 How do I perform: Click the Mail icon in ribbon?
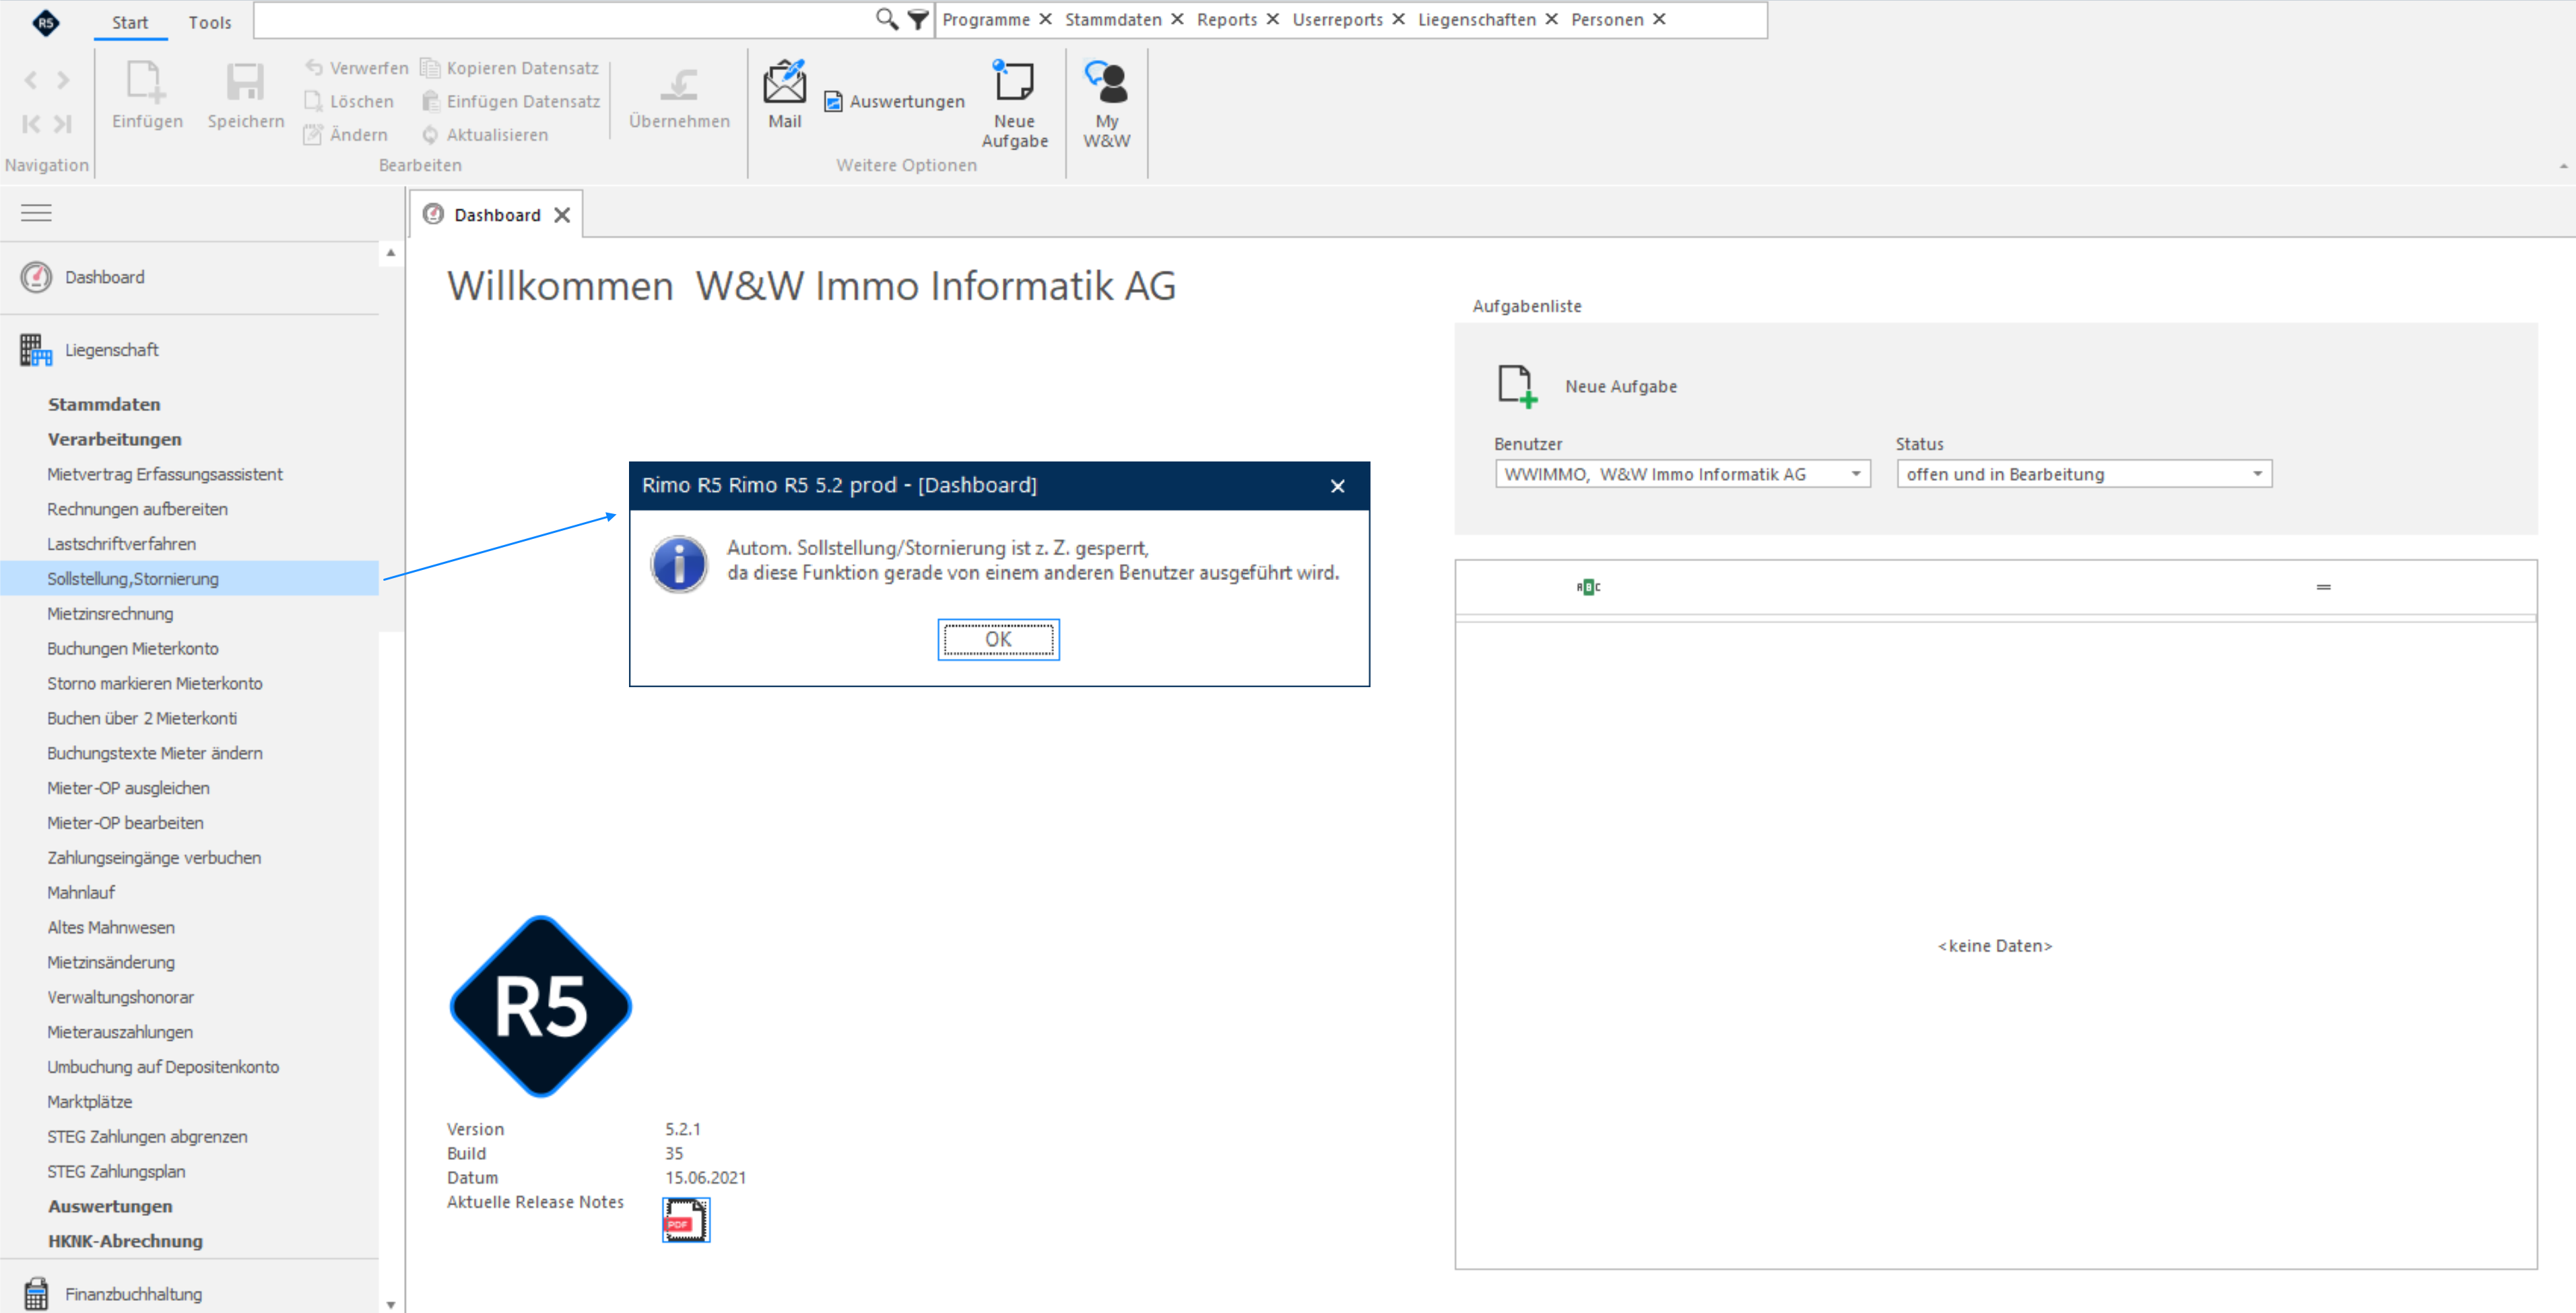click(784, 83)
